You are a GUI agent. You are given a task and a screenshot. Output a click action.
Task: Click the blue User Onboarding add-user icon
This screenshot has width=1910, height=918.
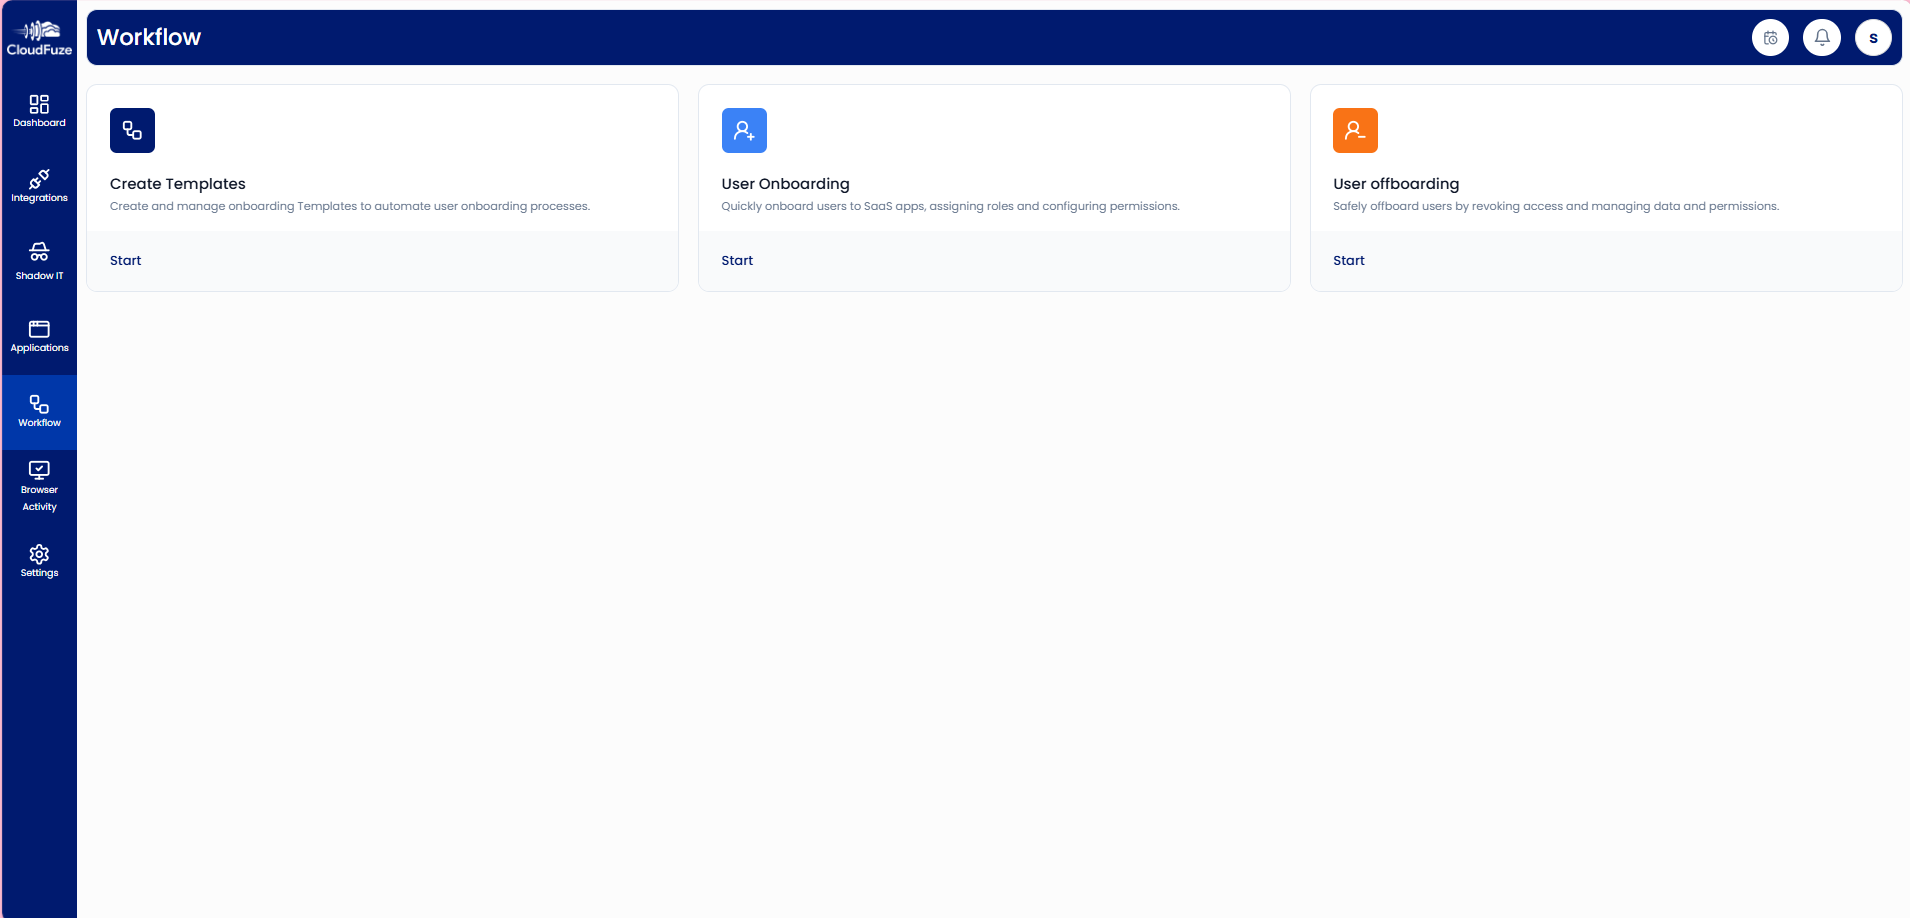pos(744,130)
